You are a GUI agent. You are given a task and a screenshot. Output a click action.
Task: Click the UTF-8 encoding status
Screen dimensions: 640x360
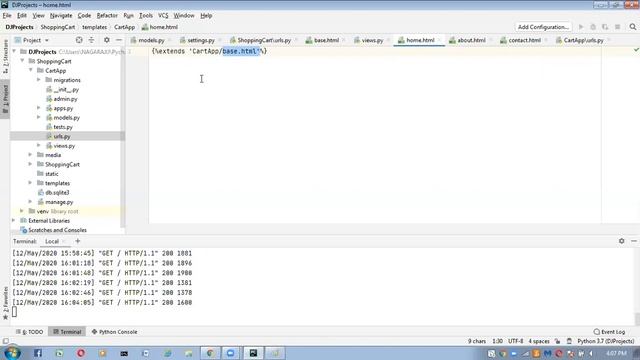pos(516,341)
